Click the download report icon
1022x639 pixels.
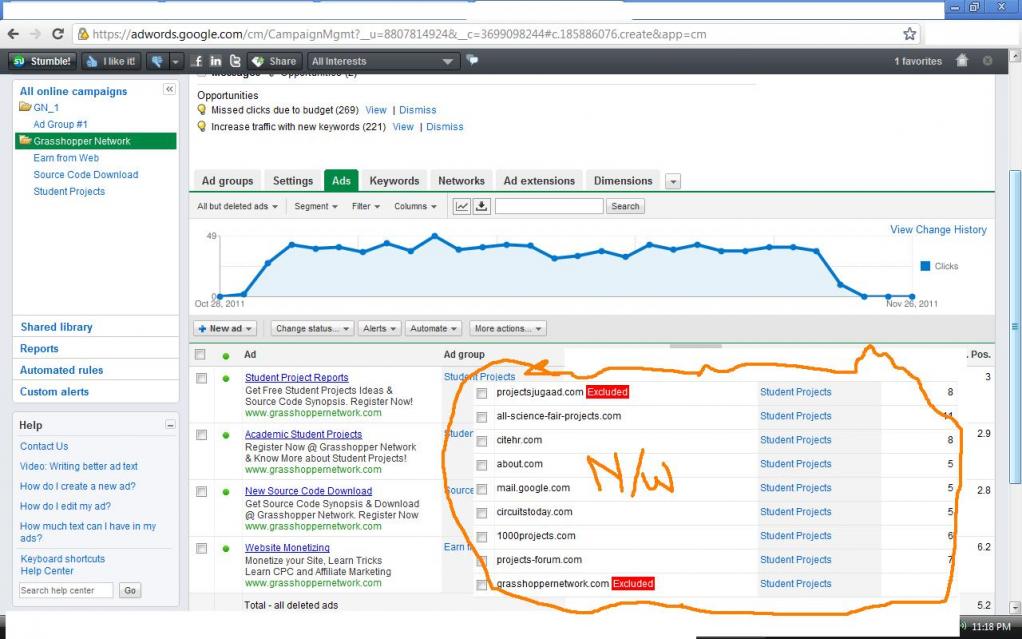click(x=482, y=206)
